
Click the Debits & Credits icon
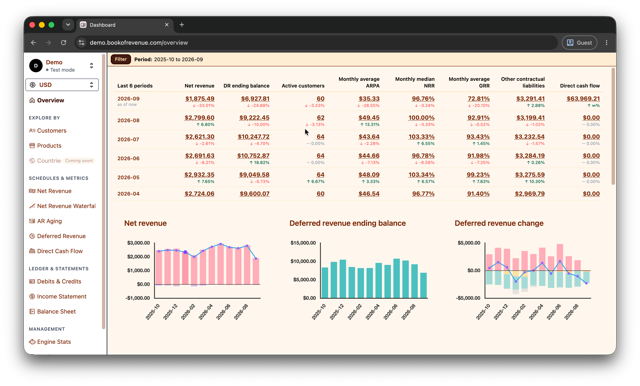[32, 282]
